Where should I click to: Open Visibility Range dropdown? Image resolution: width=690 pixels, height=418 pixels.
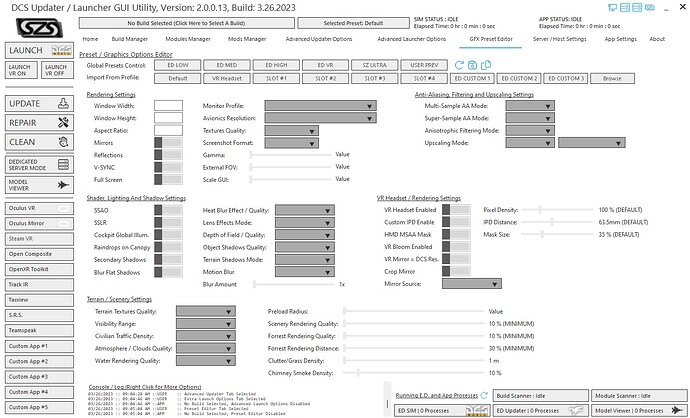pos(206,324)
